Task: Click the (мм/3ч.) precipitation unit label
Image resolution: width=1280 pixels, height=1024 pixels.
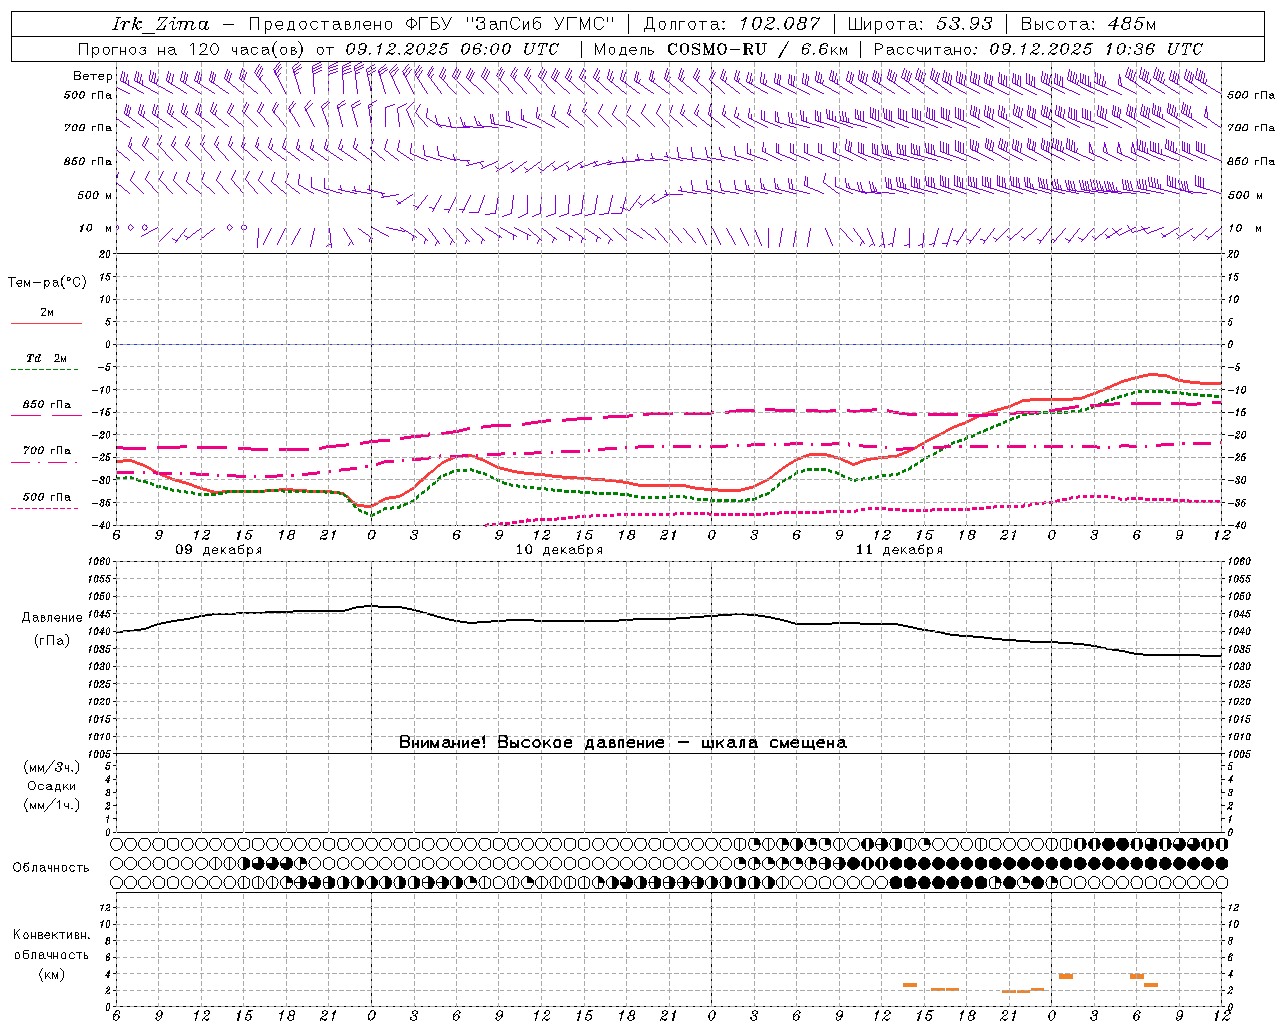Action: [51, 767]
